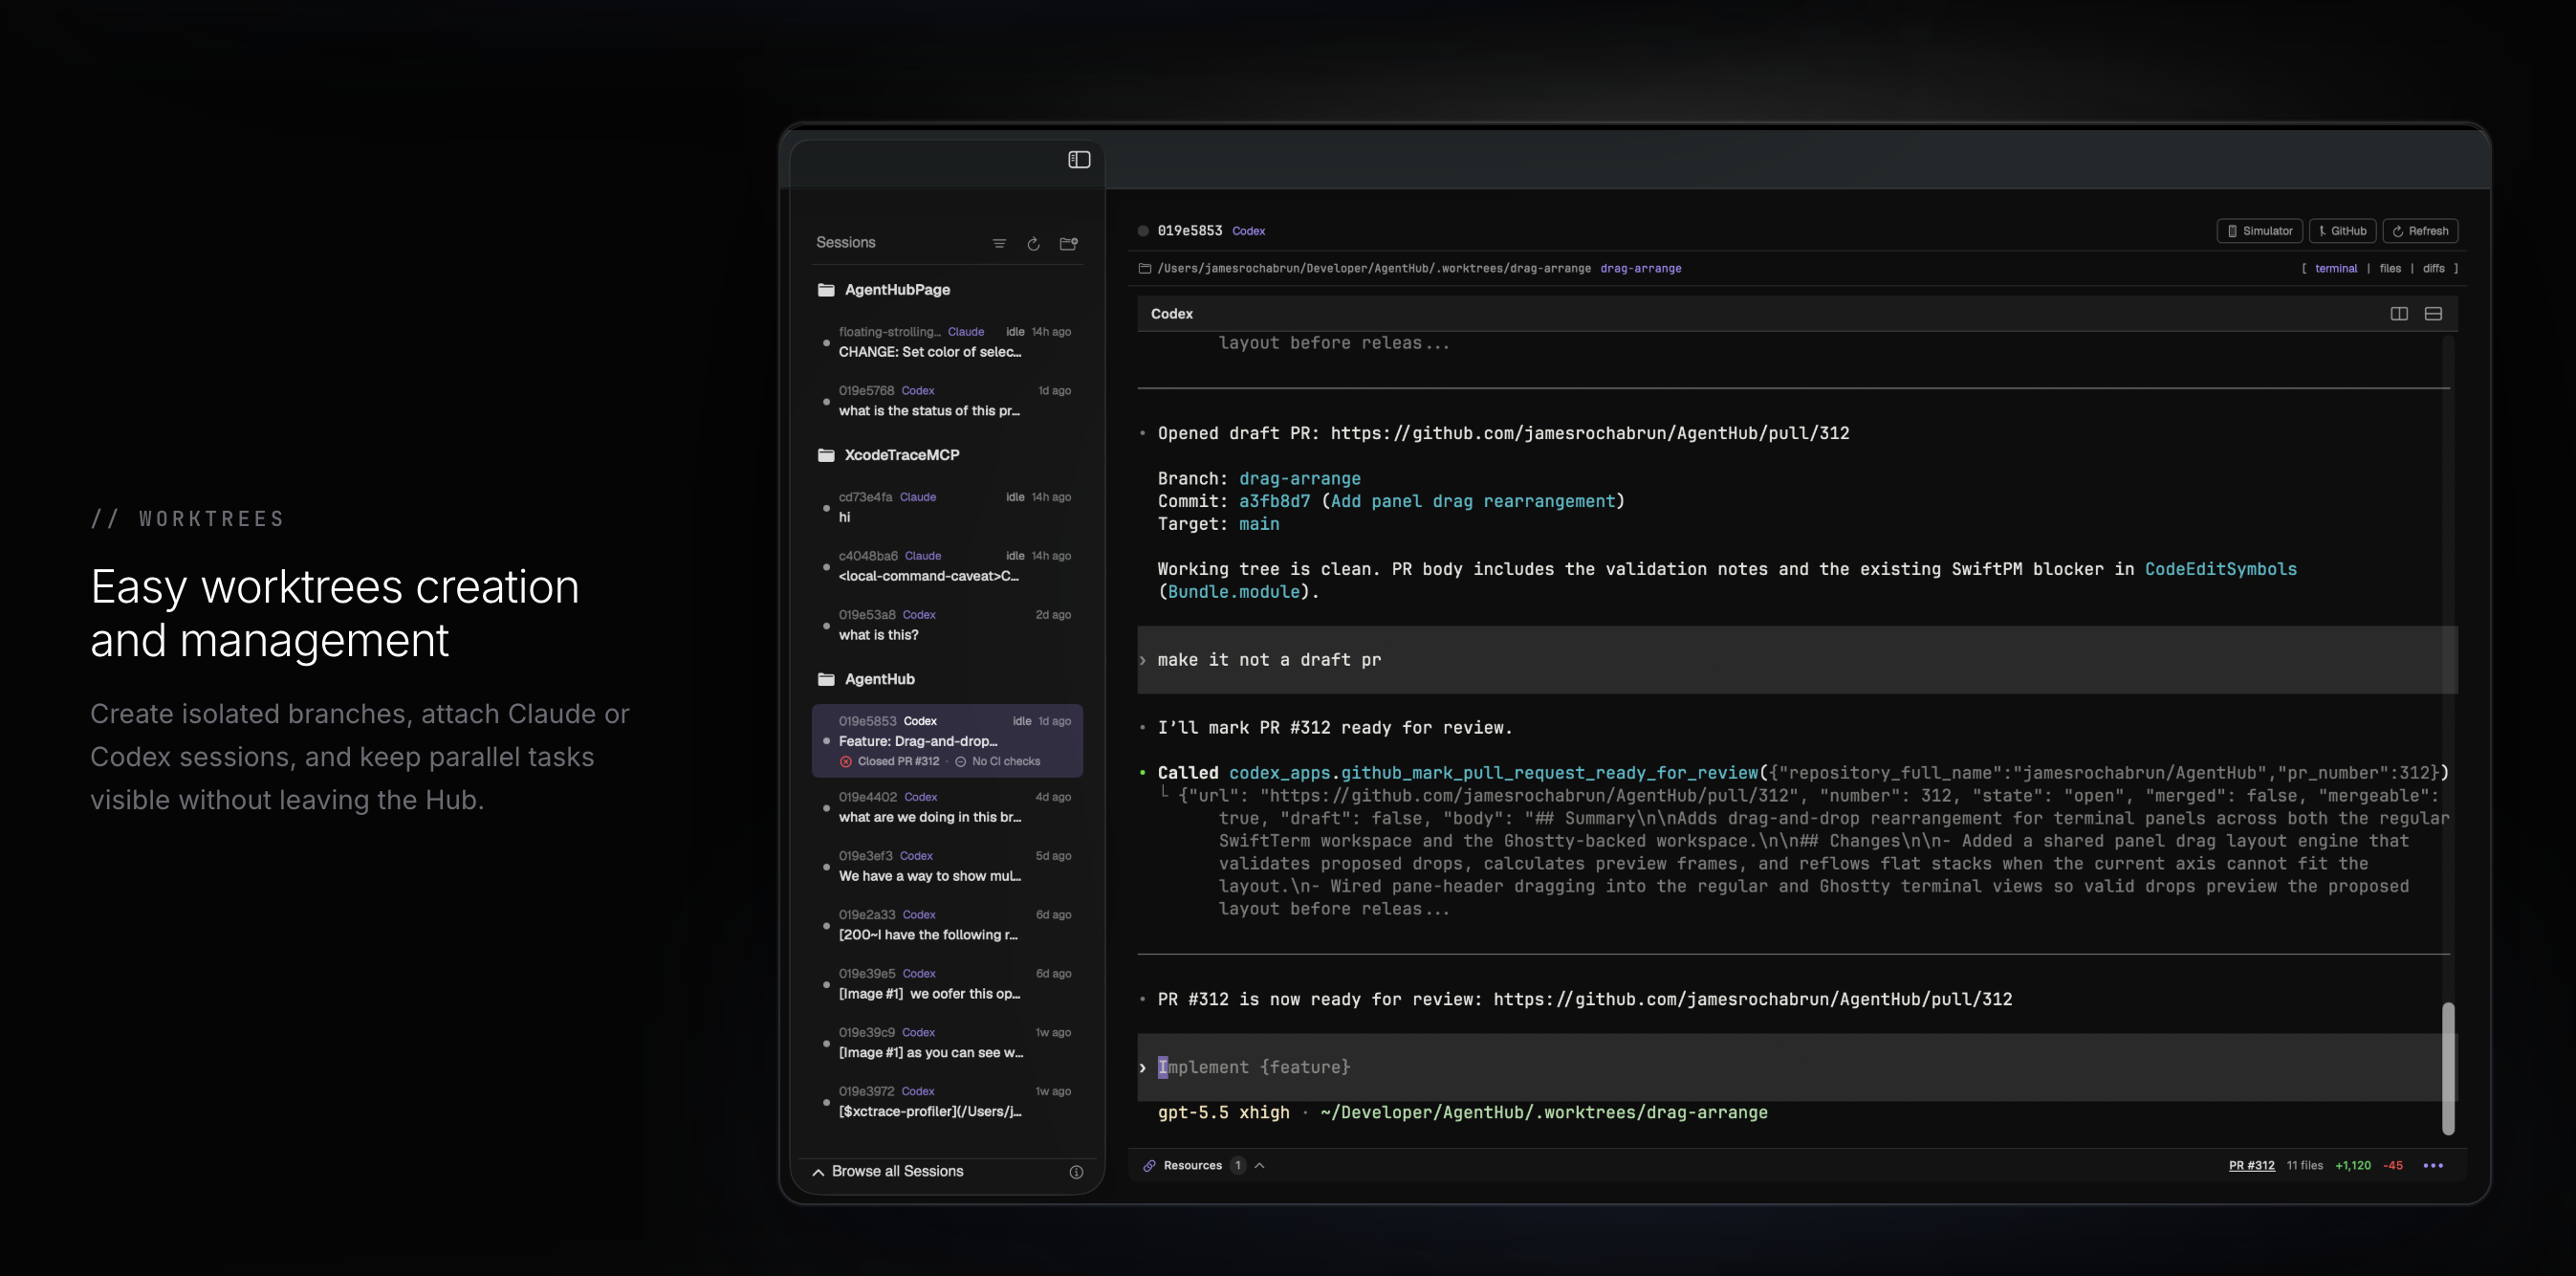
Task: Select session 019e4402 what are we doing
Action: tap(947, 807)
